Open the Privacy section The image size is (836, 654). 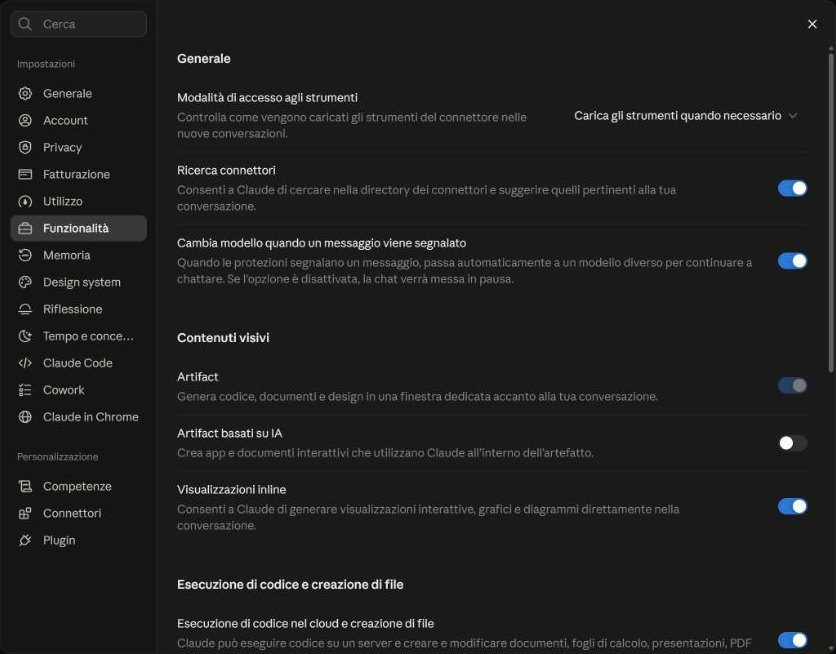[x=78, y=147]
